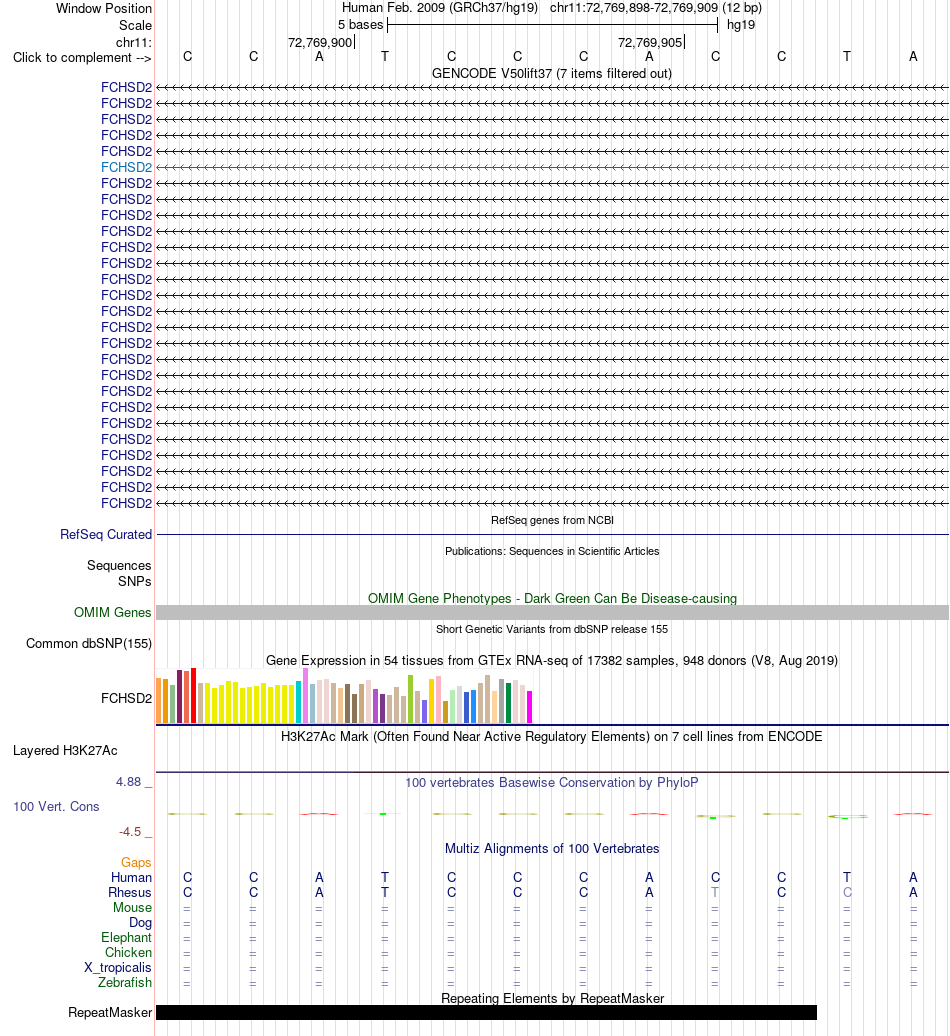Click the "SNPs" track label
This screenshot has height=1036, width=950.
[135, 581]
